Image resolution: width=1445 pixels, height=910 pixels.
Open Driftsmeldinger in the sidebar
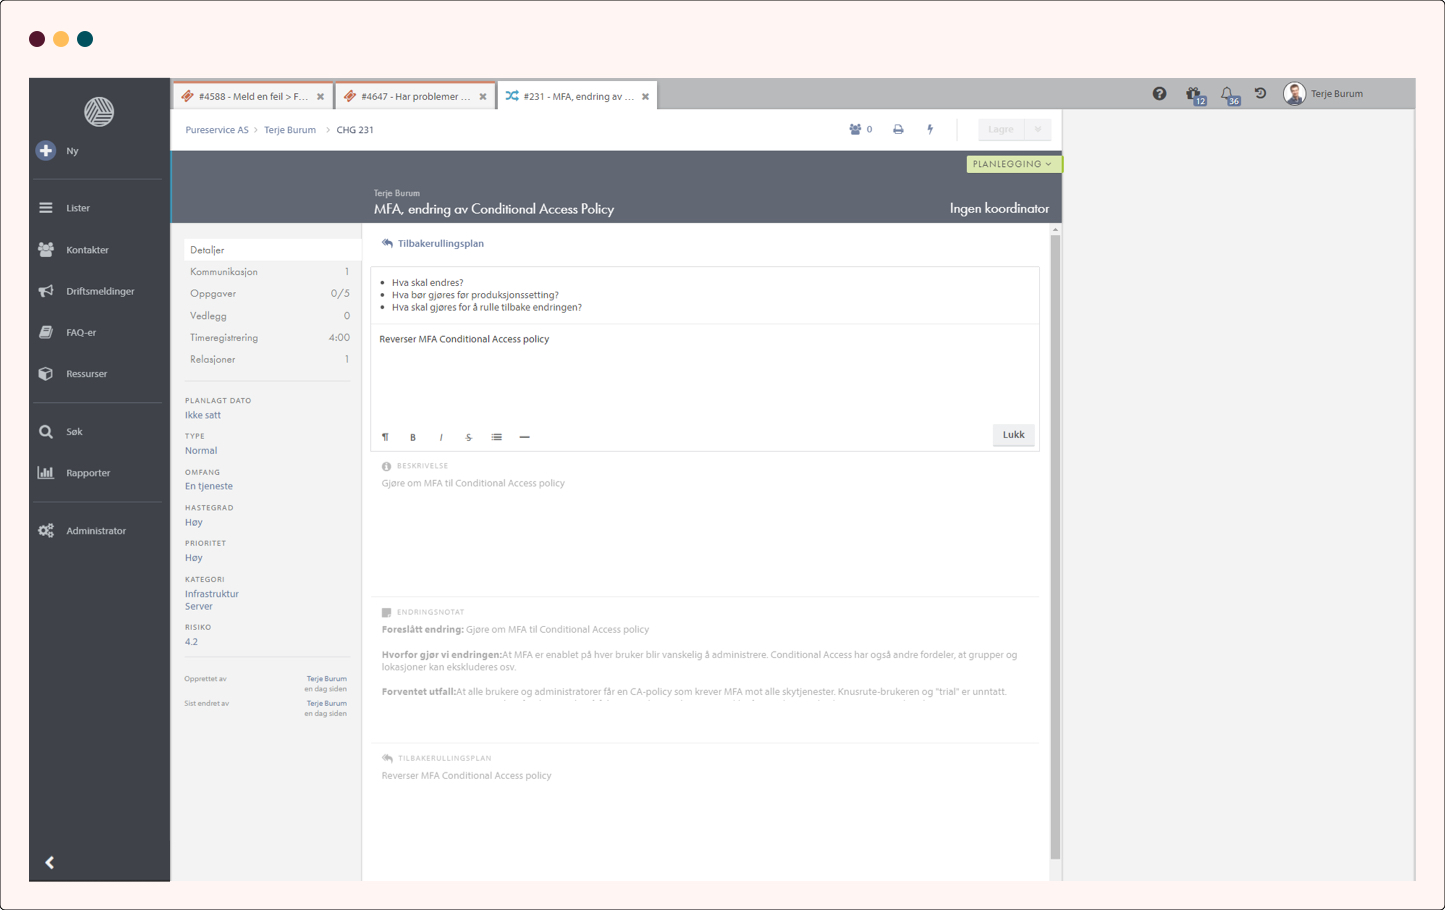pyautogui.click(x=99, y=292)
